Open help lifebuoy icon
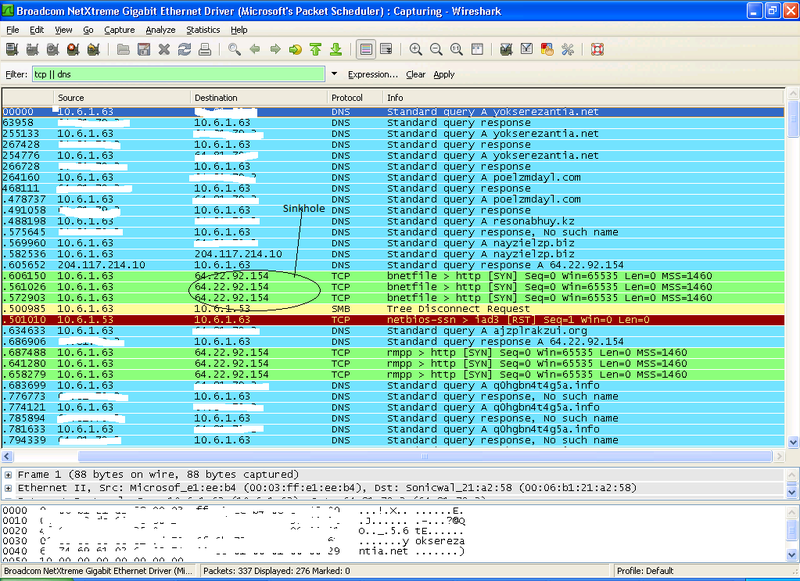The width and height of the screenshot is (800, 581). 597,49
